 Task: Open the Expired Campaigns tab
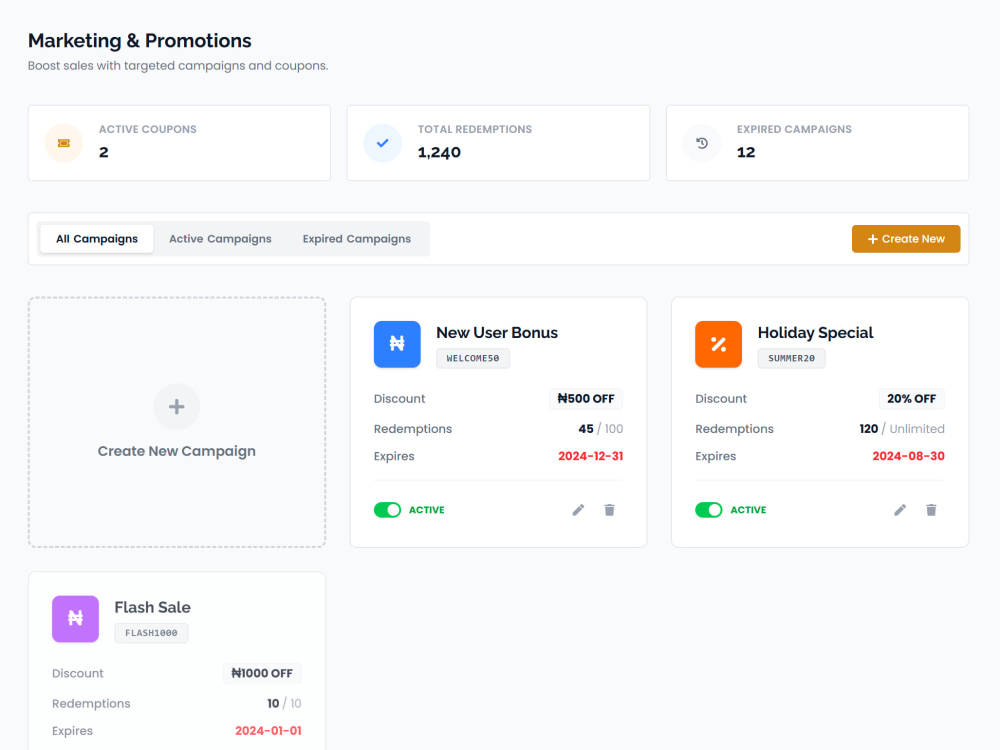(357, 239)
